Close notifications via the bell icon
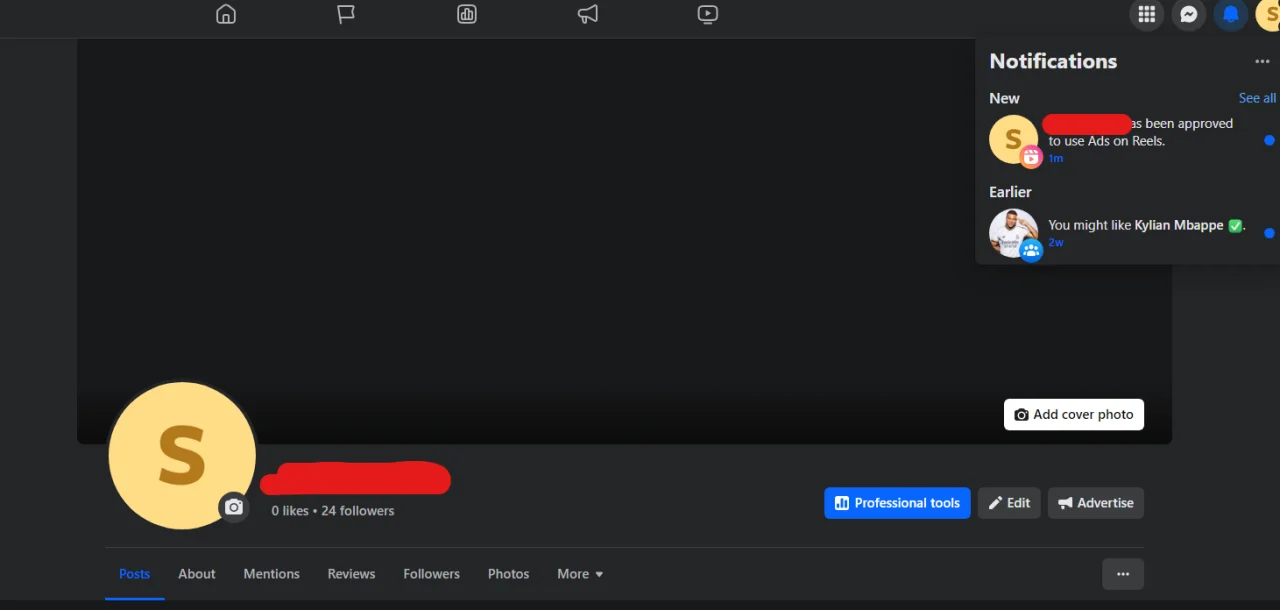Viewport: 1280px width, 610px height. point(1231,14)
